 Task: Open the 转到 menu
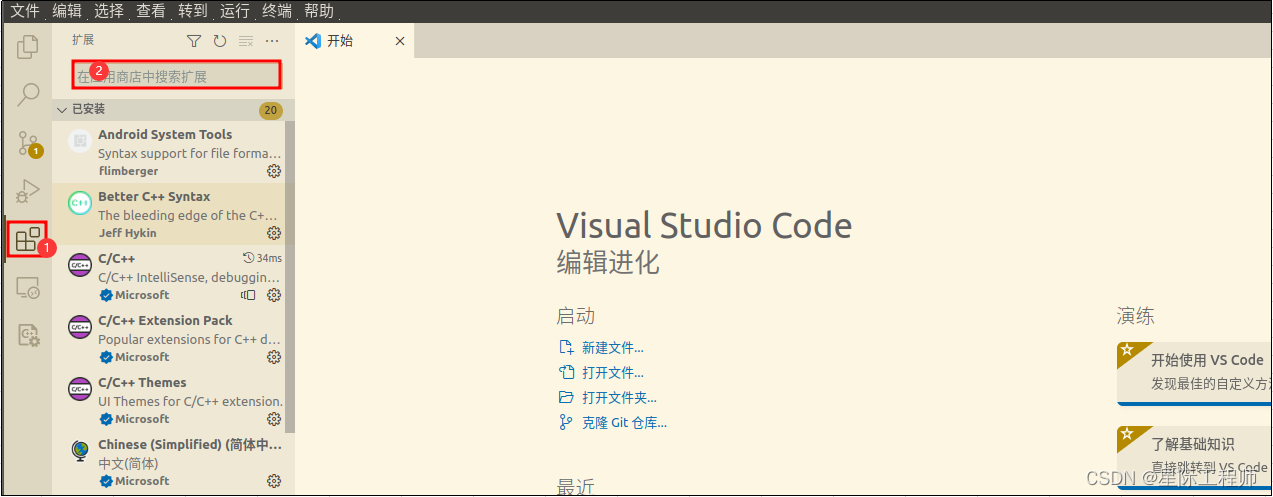[x=193, y=11]
